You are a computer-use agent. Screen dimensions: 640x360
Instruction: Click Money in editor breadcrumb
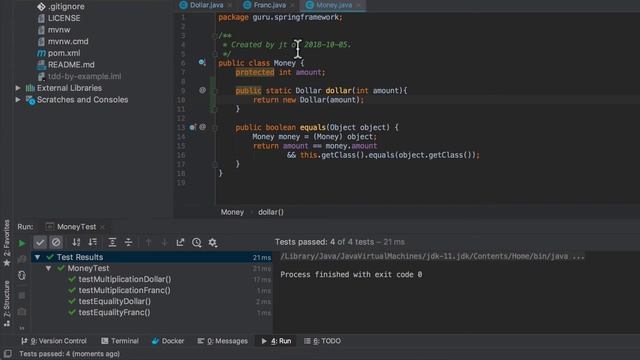tap(232, 212)
